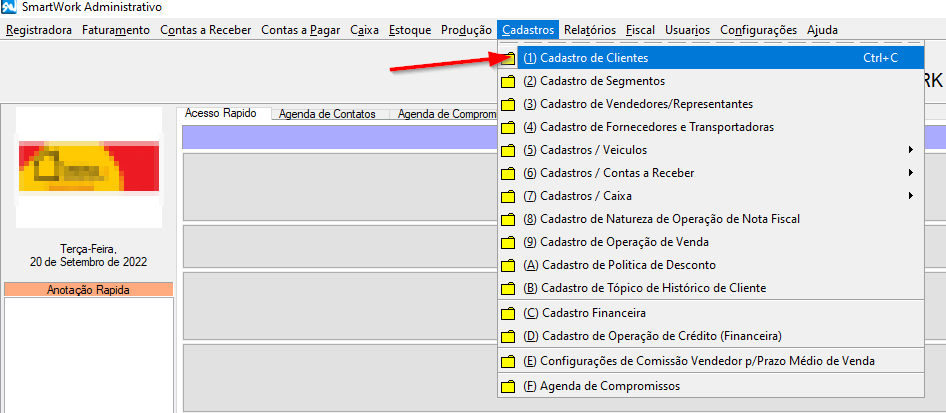The width and height of the screenshot is (946, 413).
Task: Click folder icon beside Cadastro de Segmentos
Action: coord(508,81)
